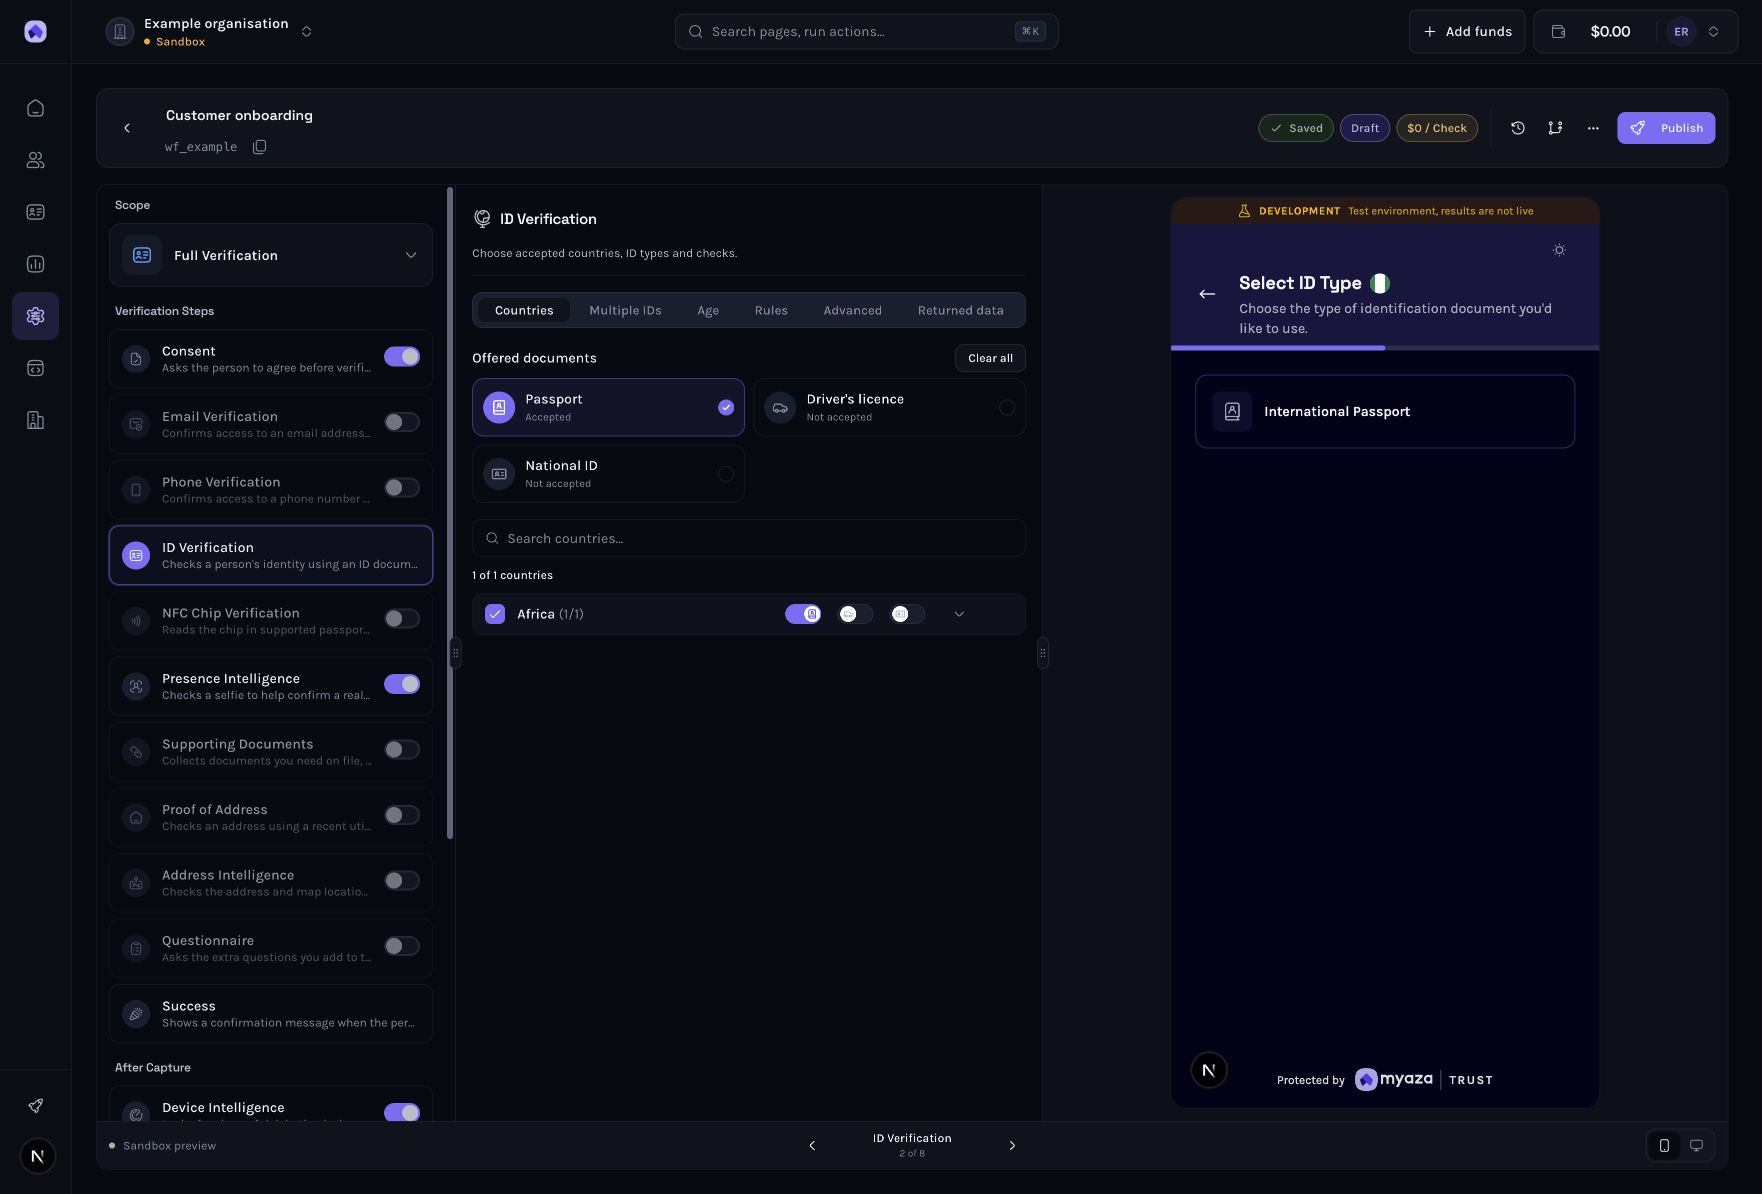The height and width of the screenshot is (1194, 1762).
Task: Click the rocket icon in lower sidebar
Action: 35,1105
